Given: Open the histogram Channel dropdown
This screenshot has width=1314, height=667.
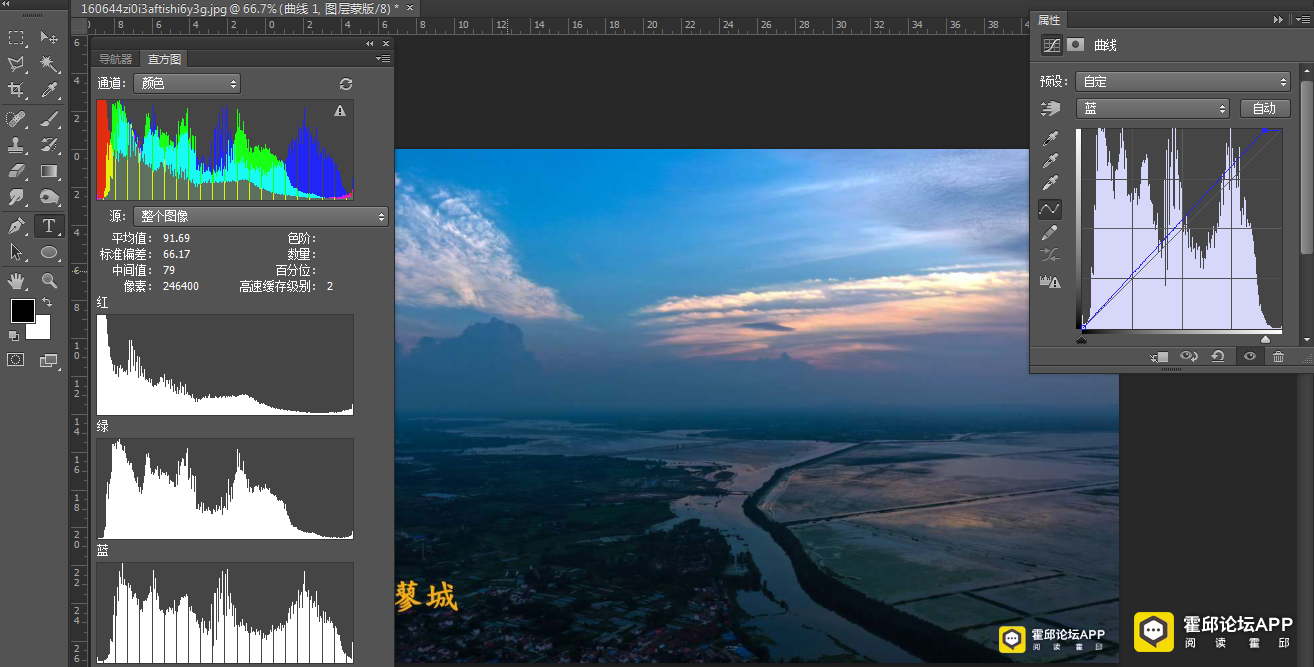Looking at the screenshot, I should [x=187, y=84].
